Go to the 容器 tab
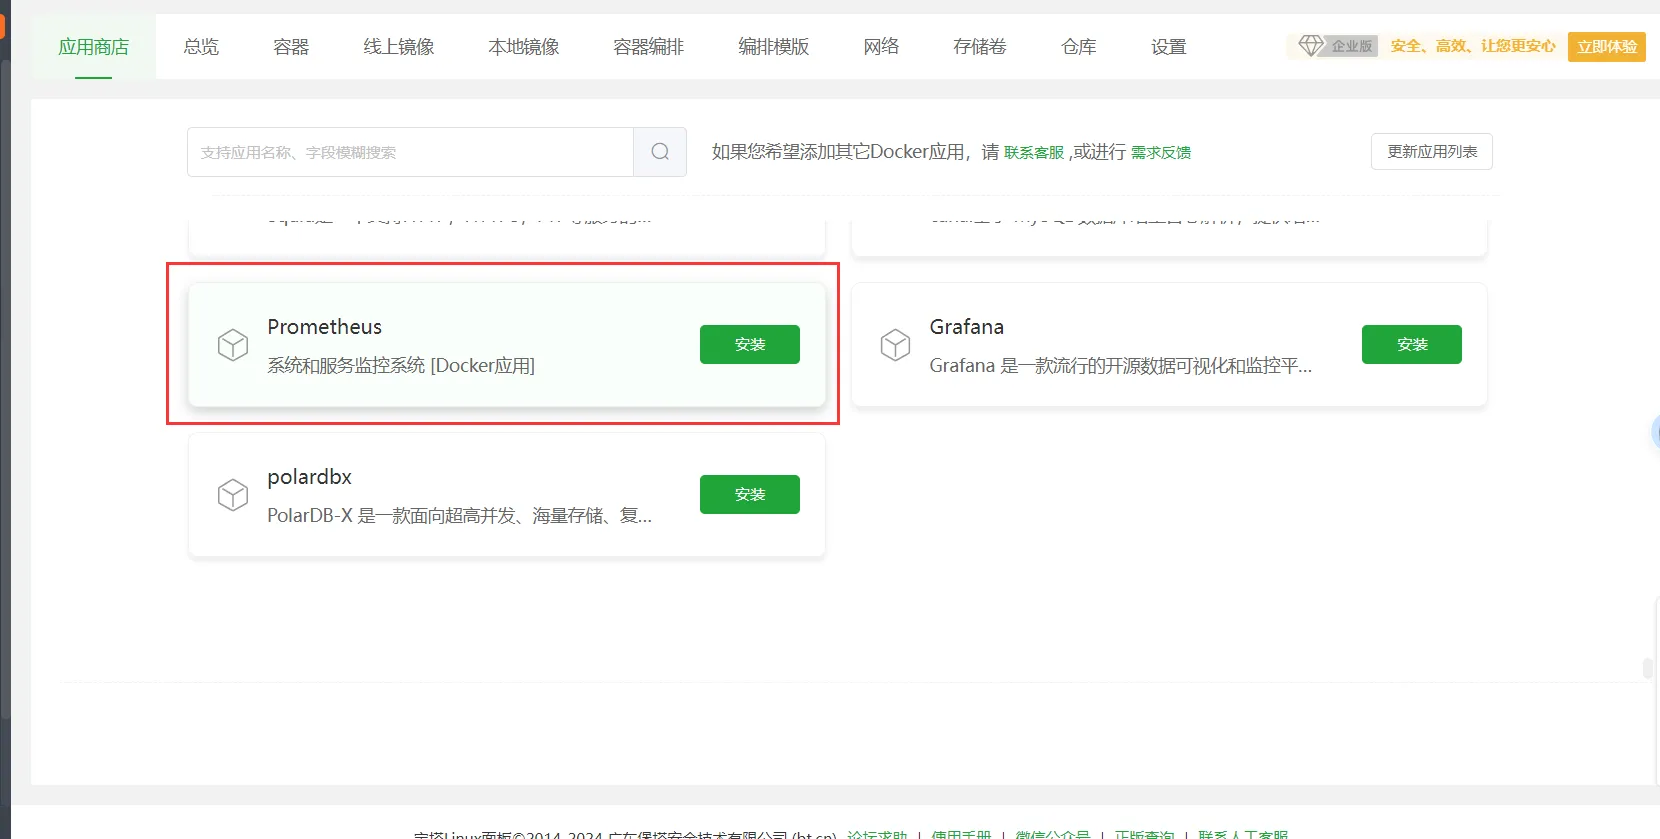This screenshot has width=1660, height=839. 291,47
